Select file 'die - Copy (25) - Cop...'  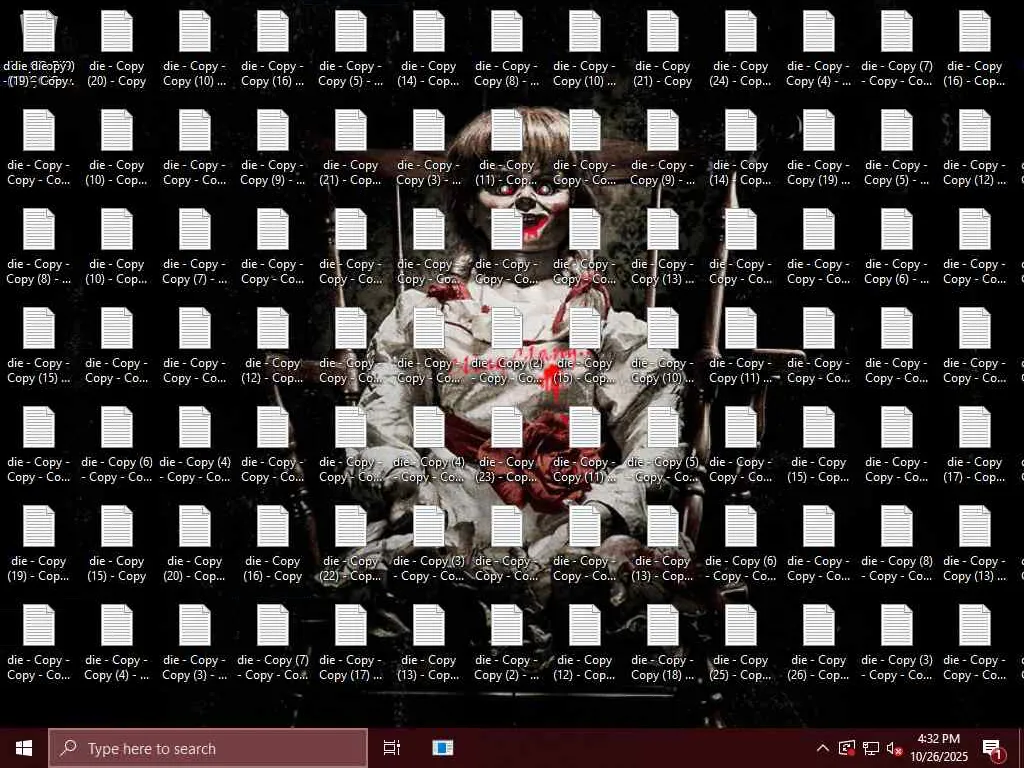(741, 645)
